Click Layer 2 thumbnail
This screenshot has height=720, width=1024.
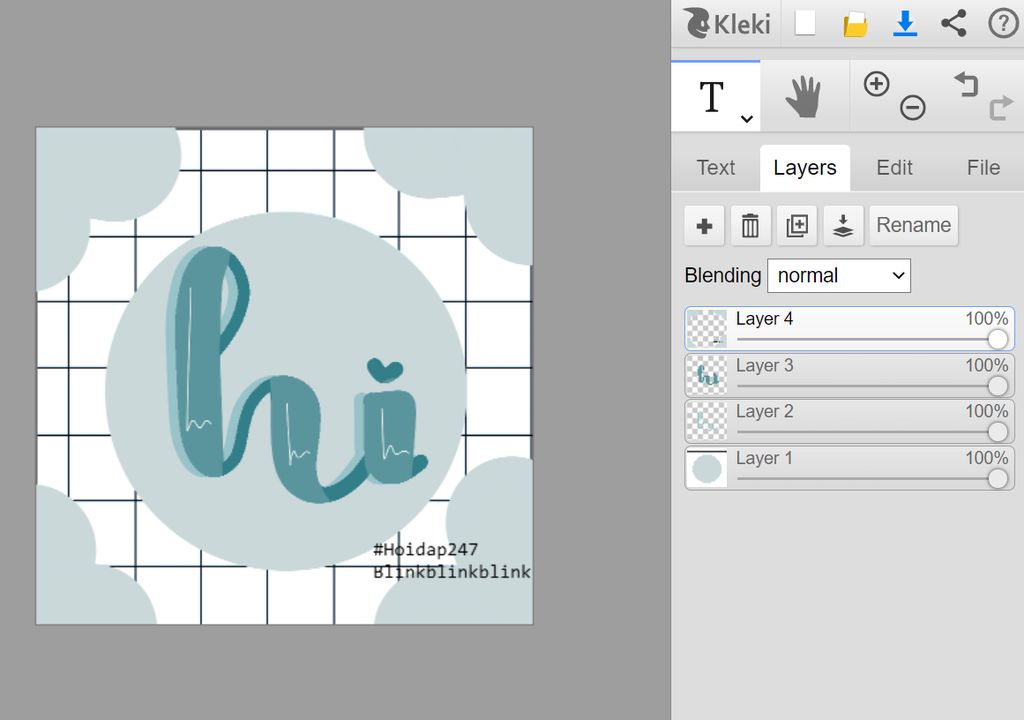707,421
